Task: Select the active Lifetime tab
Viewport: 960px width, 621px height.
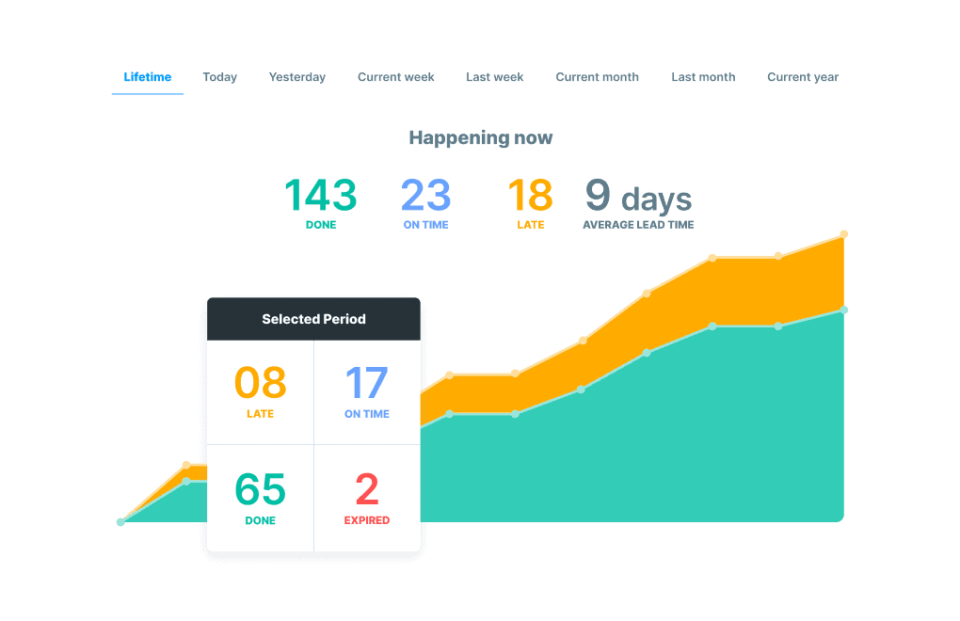Action: click(x=147, y=77)
